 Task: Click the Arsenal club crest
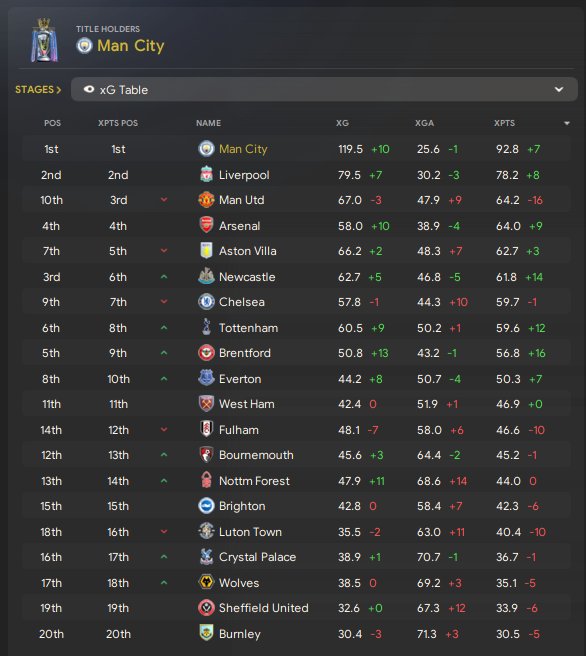206,226
